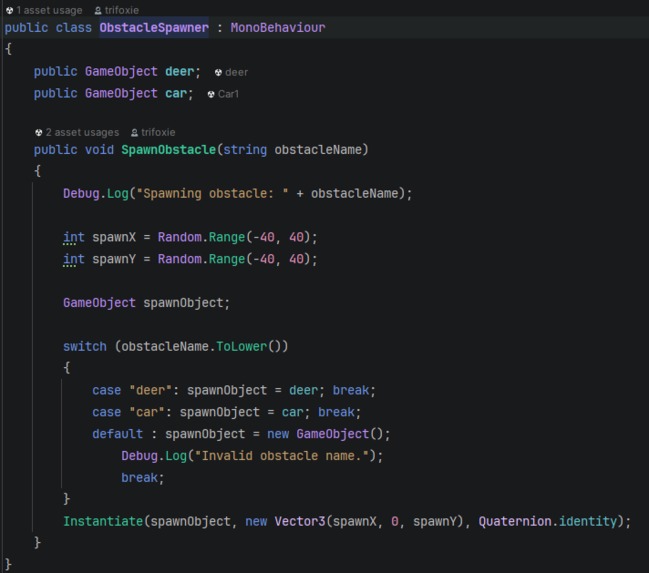Click Quaternion.identity in Instantiate call
Screen dimensions: 649x573
tap(548, 521)
